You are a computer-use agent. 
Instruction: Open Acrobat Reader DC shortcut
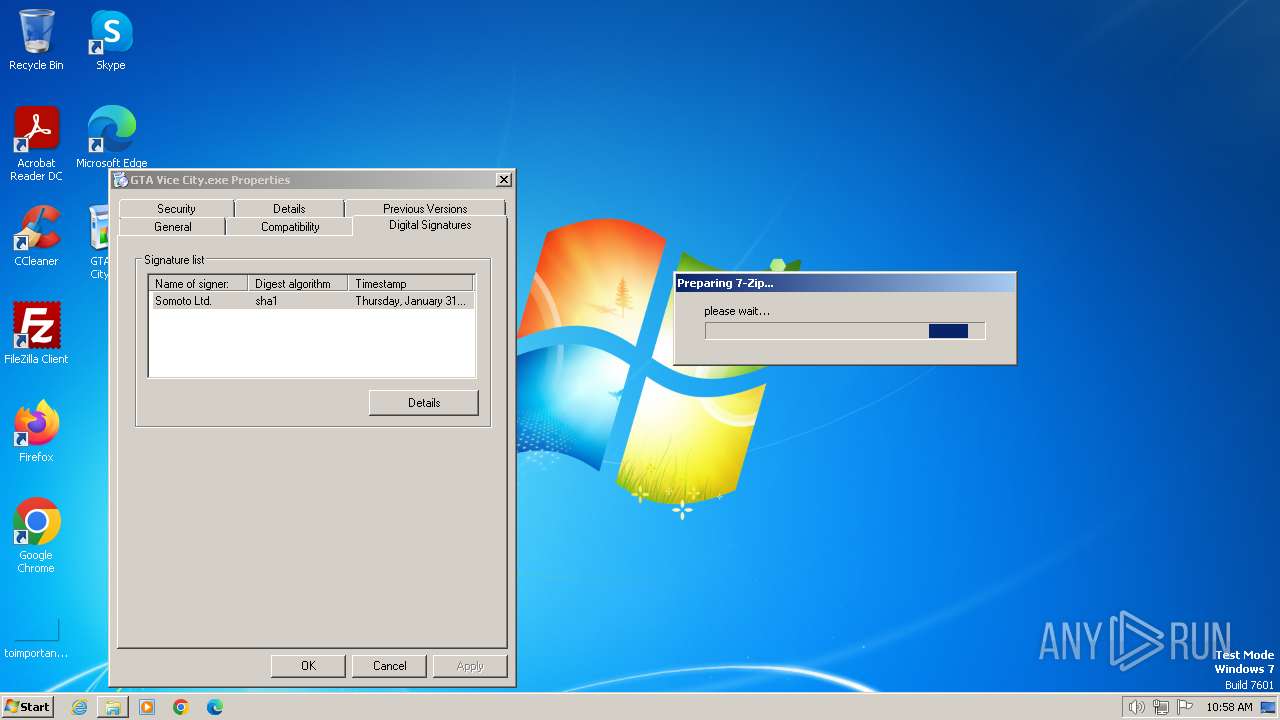(x=36, y=144)
